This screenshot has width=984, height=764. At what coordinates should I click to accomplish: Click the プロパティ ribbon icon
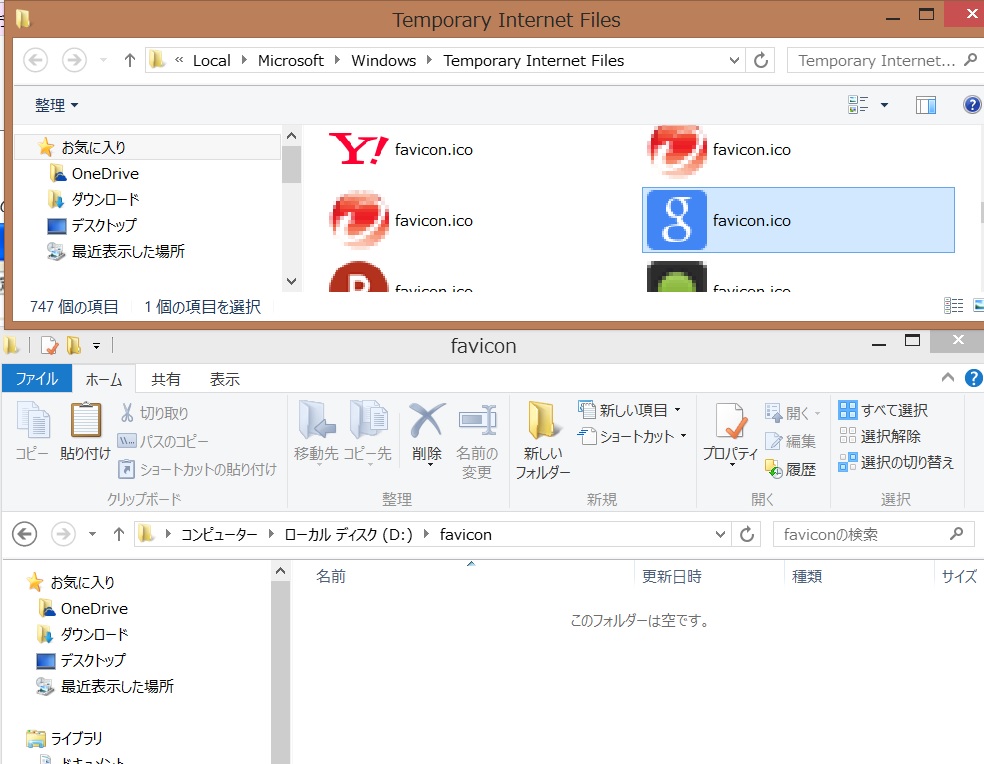pyautogui.click(x=730, y=434)
